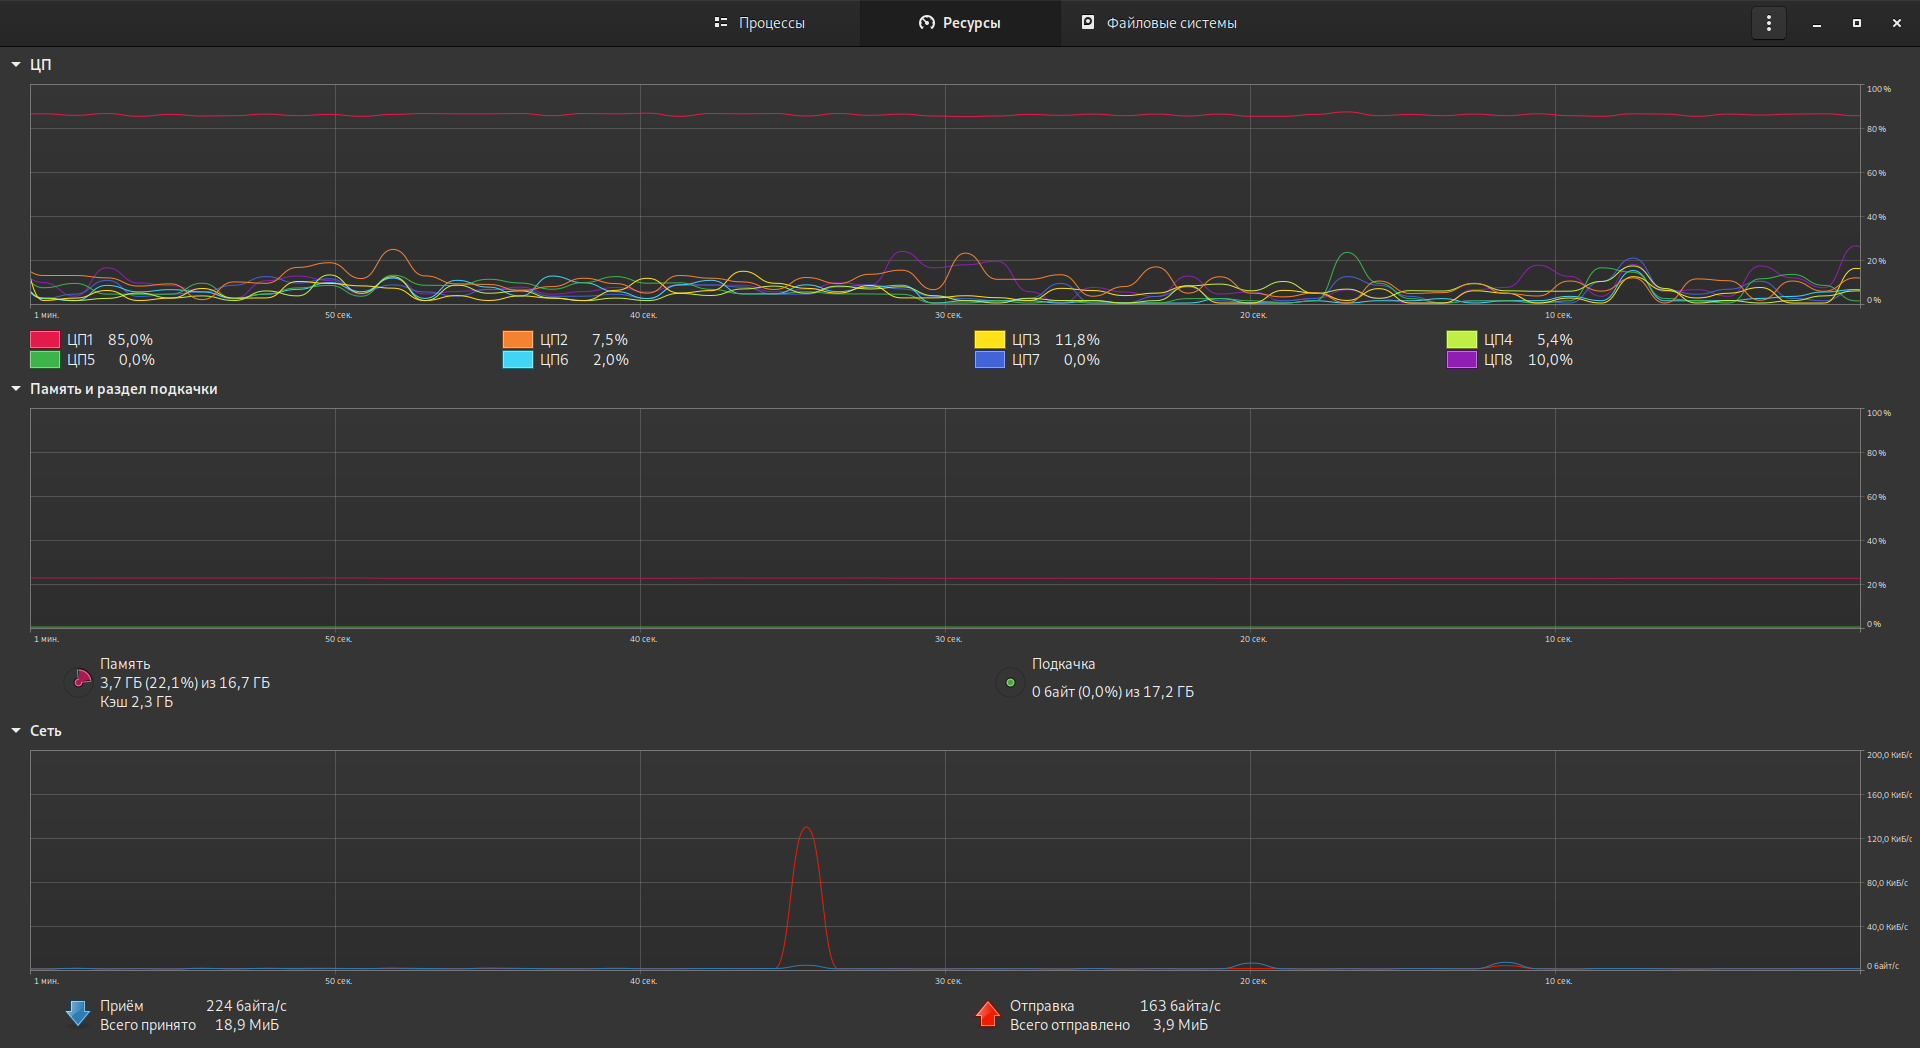
Task: Click the Отправка red upload arrow icon
Action: coord(988,1015)
